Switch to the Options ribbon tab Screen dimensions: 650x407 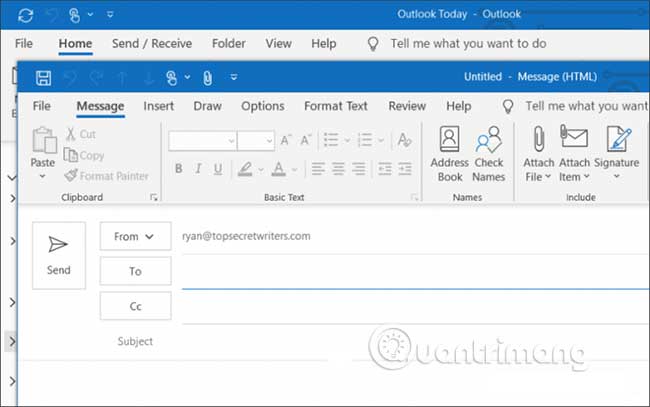click(x=262, y=106)
